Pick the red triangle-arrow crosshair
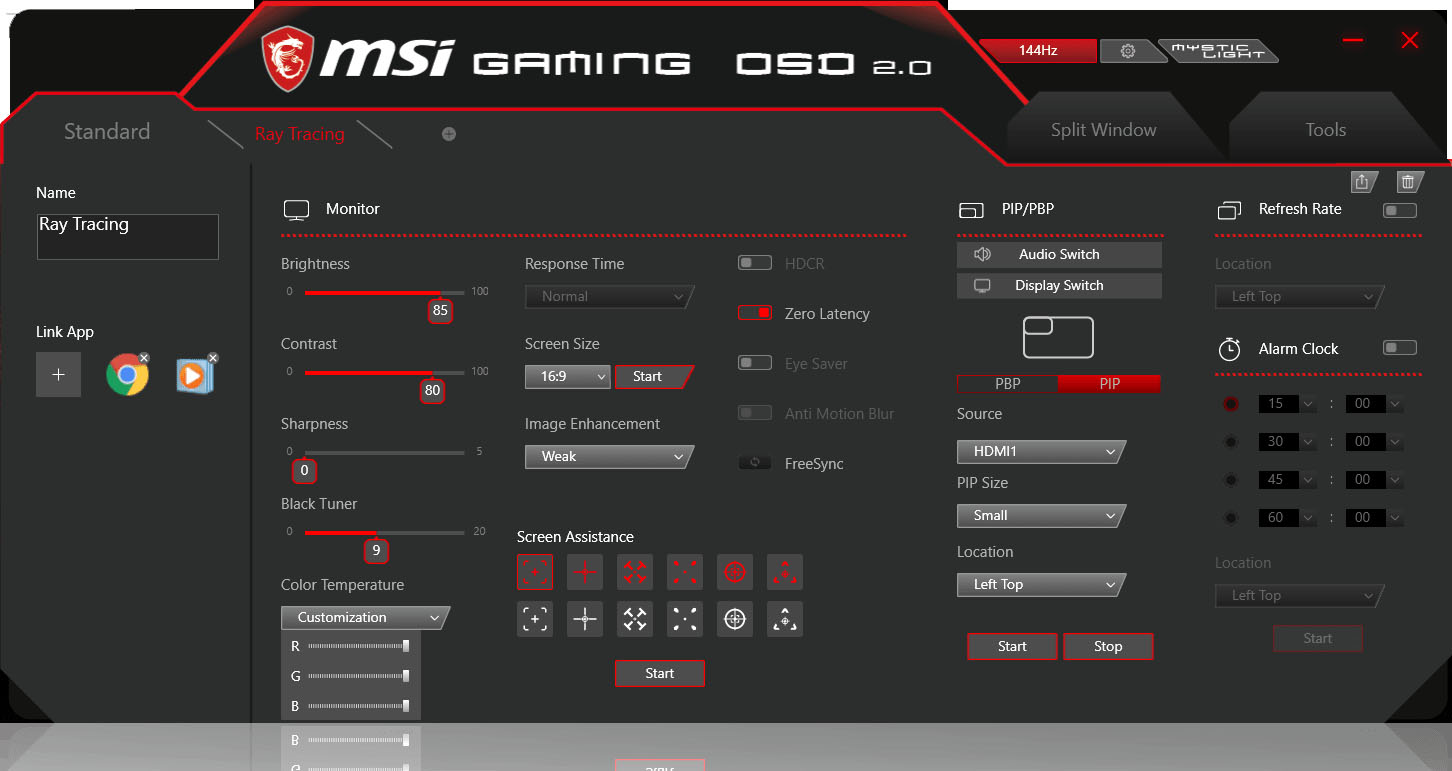This screenshot has width=1452, height=771. 785,572
